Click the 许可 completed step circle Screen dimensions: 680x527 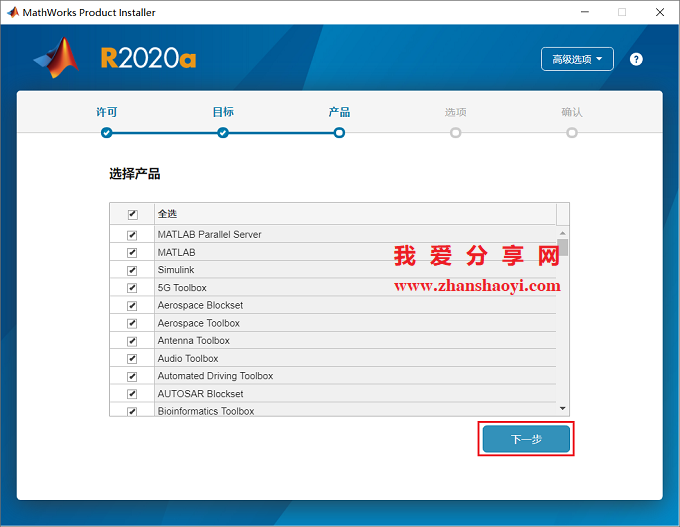tap(107, 133)
